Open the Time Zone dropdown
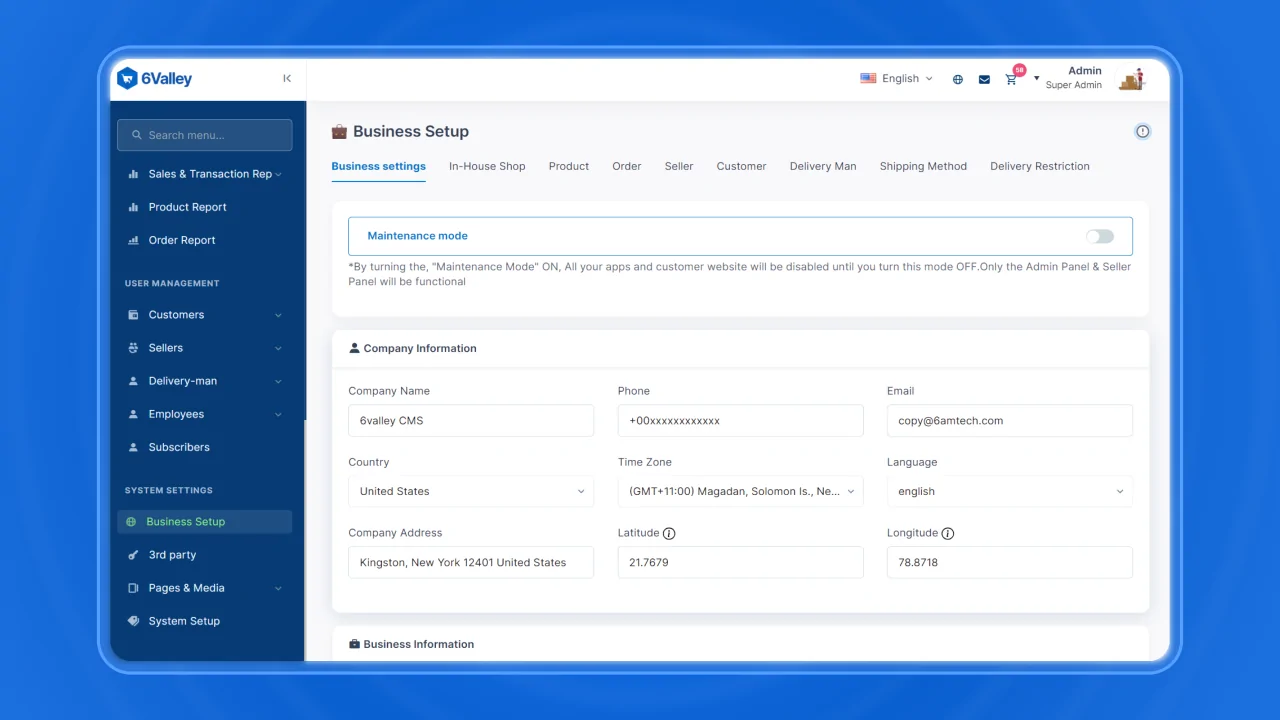 tap(740, 492)
